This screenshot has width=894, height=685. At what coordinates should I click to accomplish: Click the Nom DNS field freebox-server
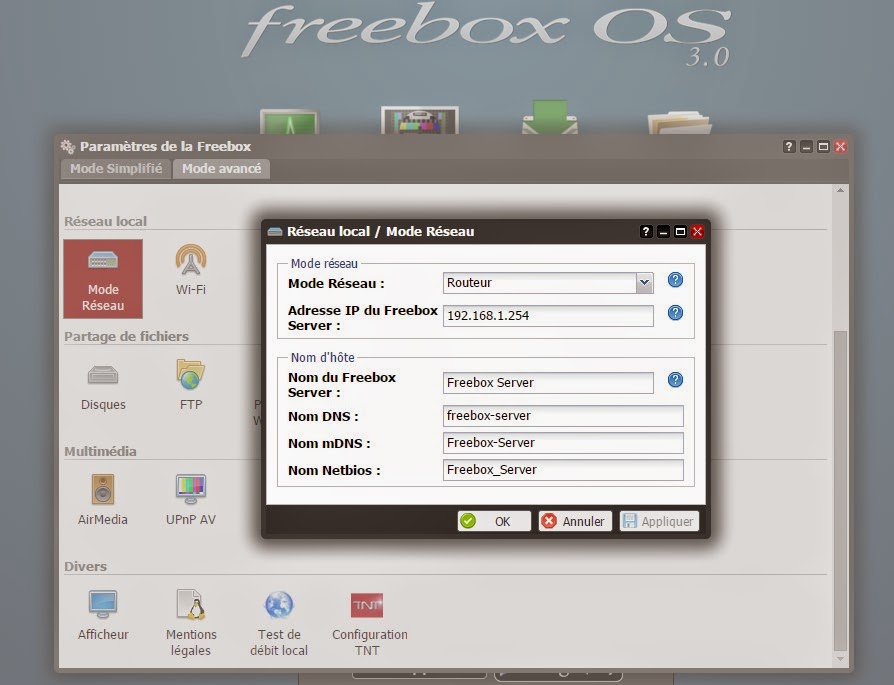[x=563, y=416]
